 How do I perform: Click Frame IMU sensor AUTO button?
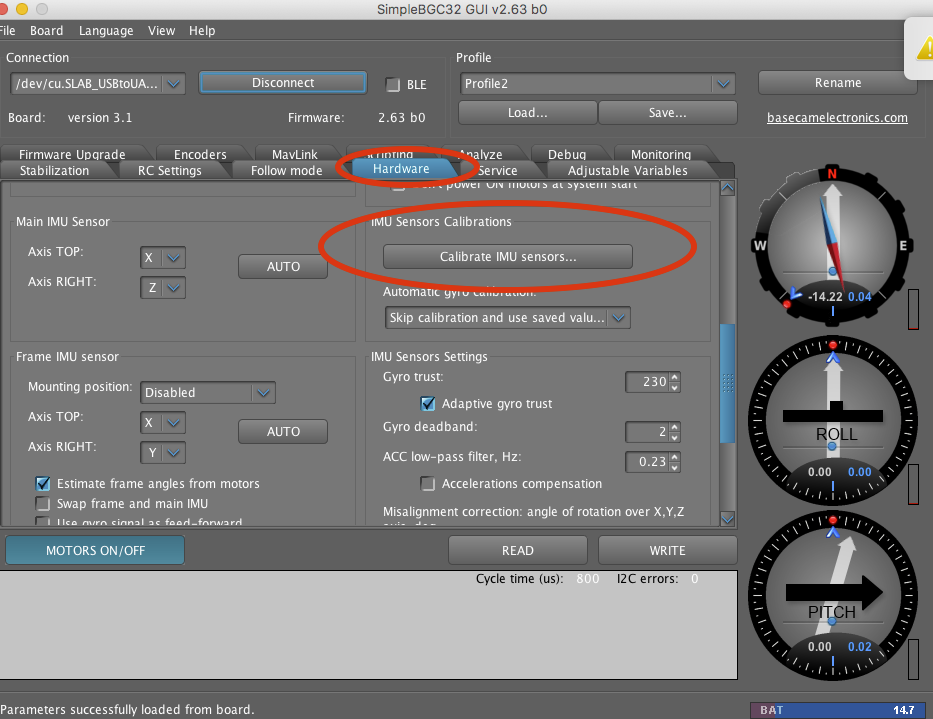click(x=283, y=432)
